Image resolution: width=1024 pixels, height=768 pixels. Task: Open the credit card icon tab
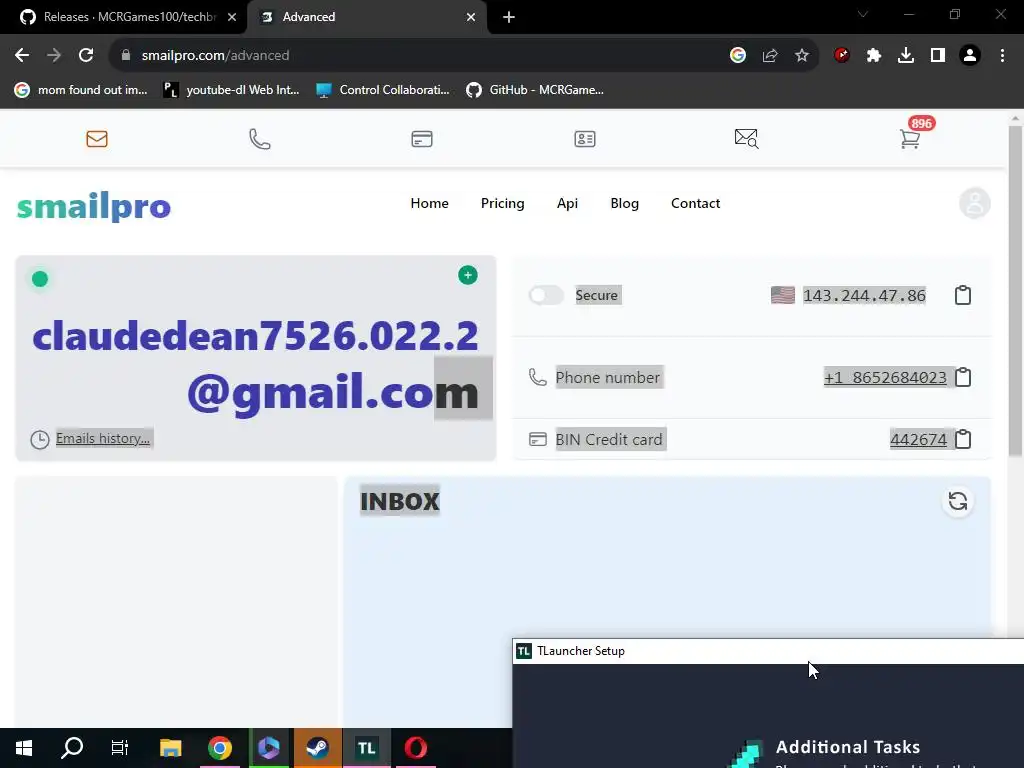click(x=422, y=138)
